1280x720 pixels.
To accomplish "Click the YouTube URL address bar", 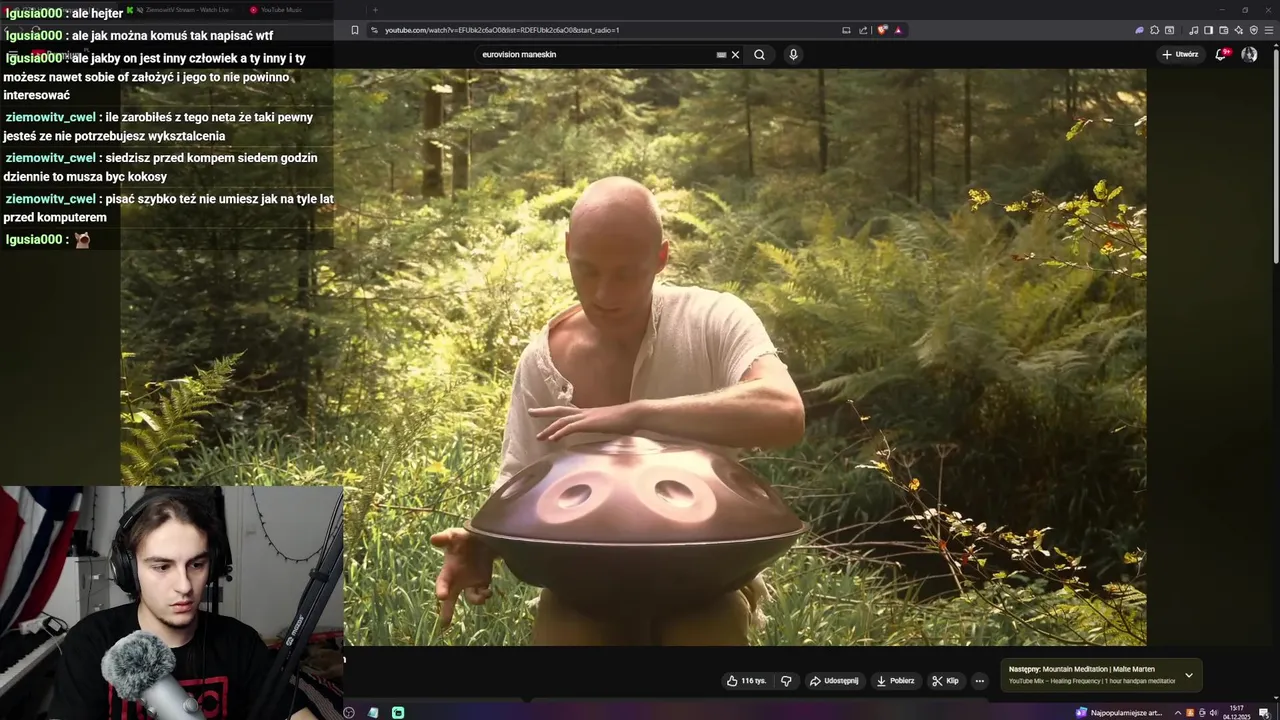I will [x=600, y=30].
